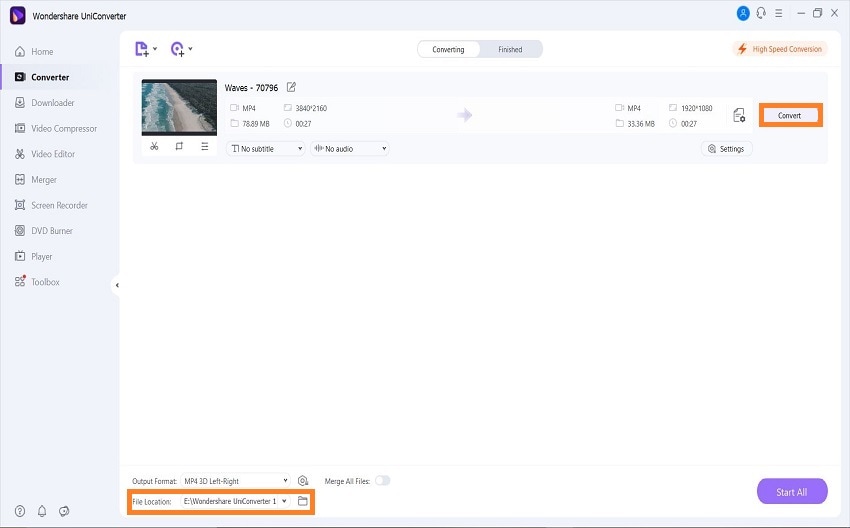Enable High Speed Conversion
This screenshot has height=528, width=850.
coord(780,49)
